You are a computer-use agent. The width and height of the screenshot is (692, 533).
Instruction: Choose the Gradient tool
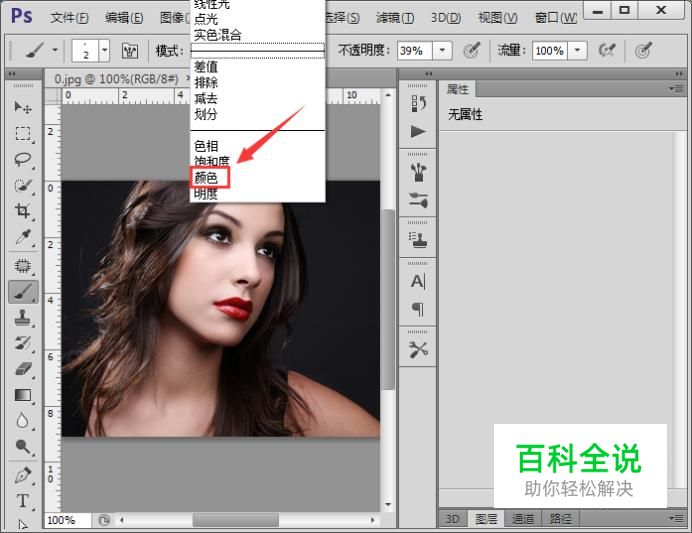coord(22,395)
